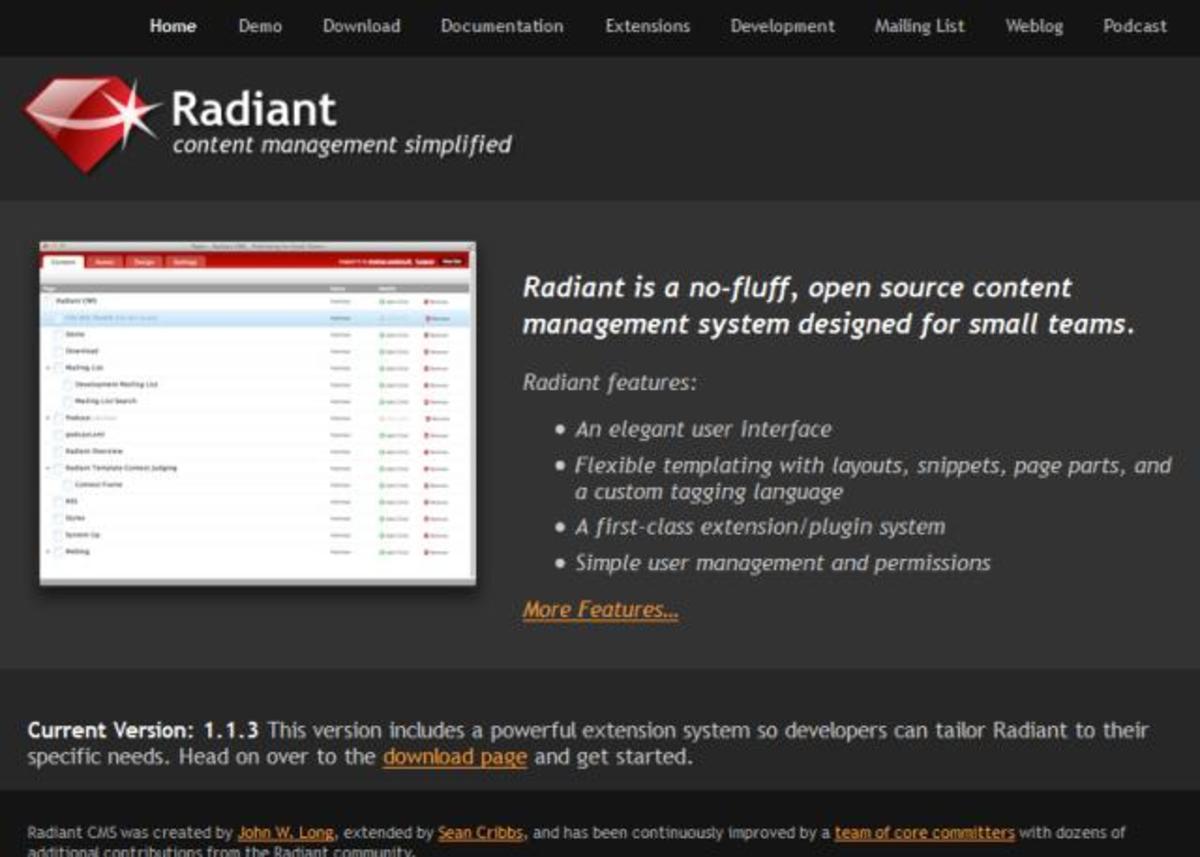This screenshot has width=1200, height=857.
Task: Expand the Mailing List tree node
Action: pyautogui.click(x=49, y=368)
